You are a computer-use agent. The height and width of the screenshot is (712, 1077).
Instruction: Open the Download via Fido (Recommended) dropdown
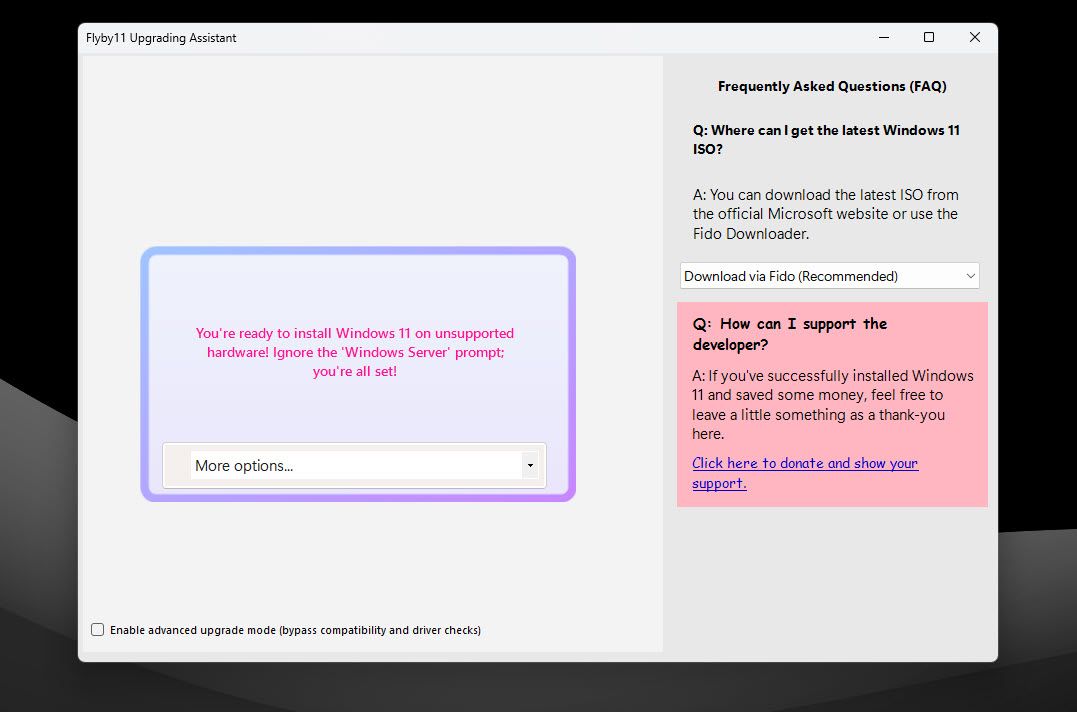tap(830, 276)
